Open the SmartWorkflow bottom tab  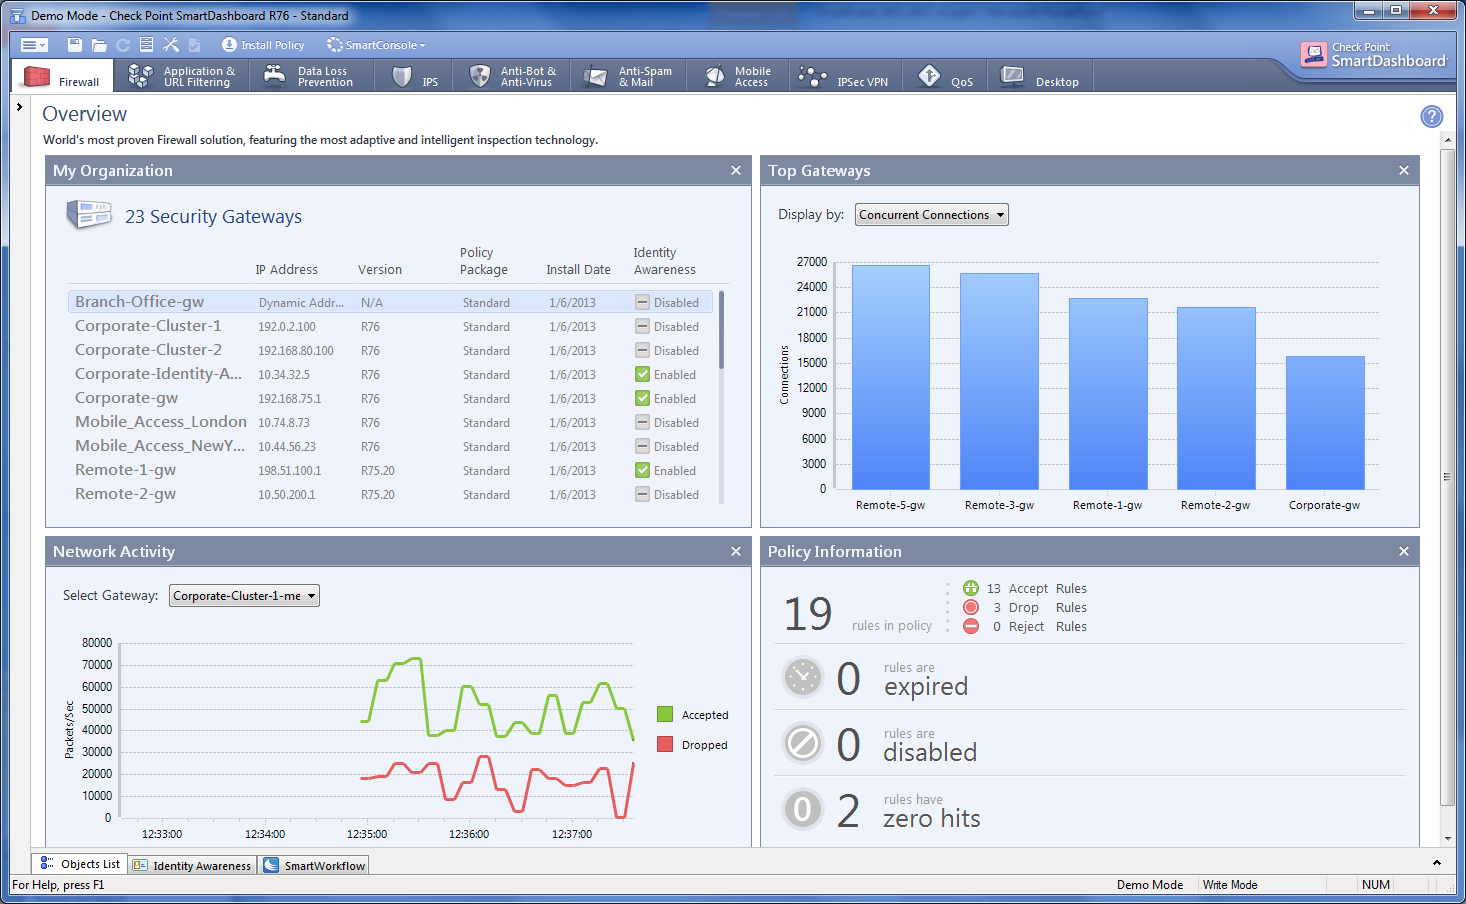point(314,866)
